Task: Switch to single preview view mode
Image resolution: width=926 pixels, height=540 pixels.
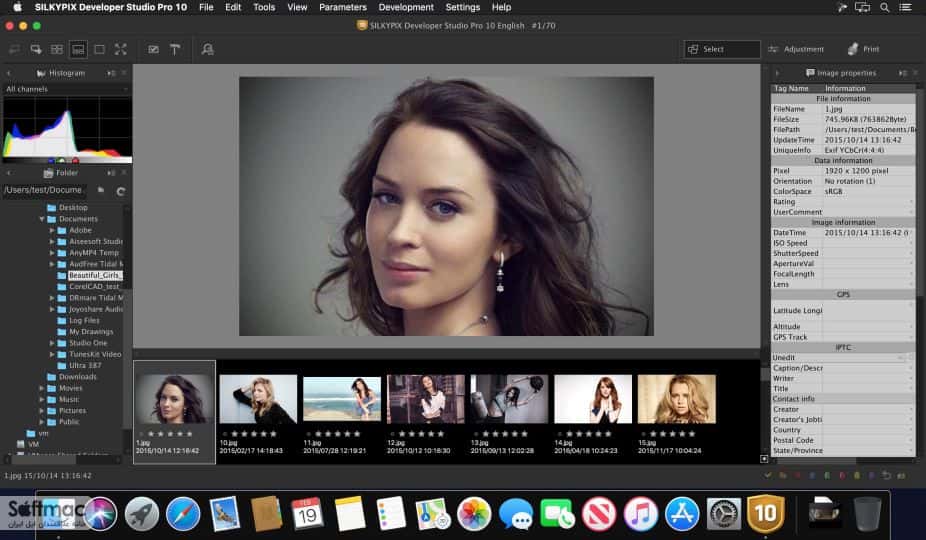Action: pyautogui.click(x=99, y=50)
